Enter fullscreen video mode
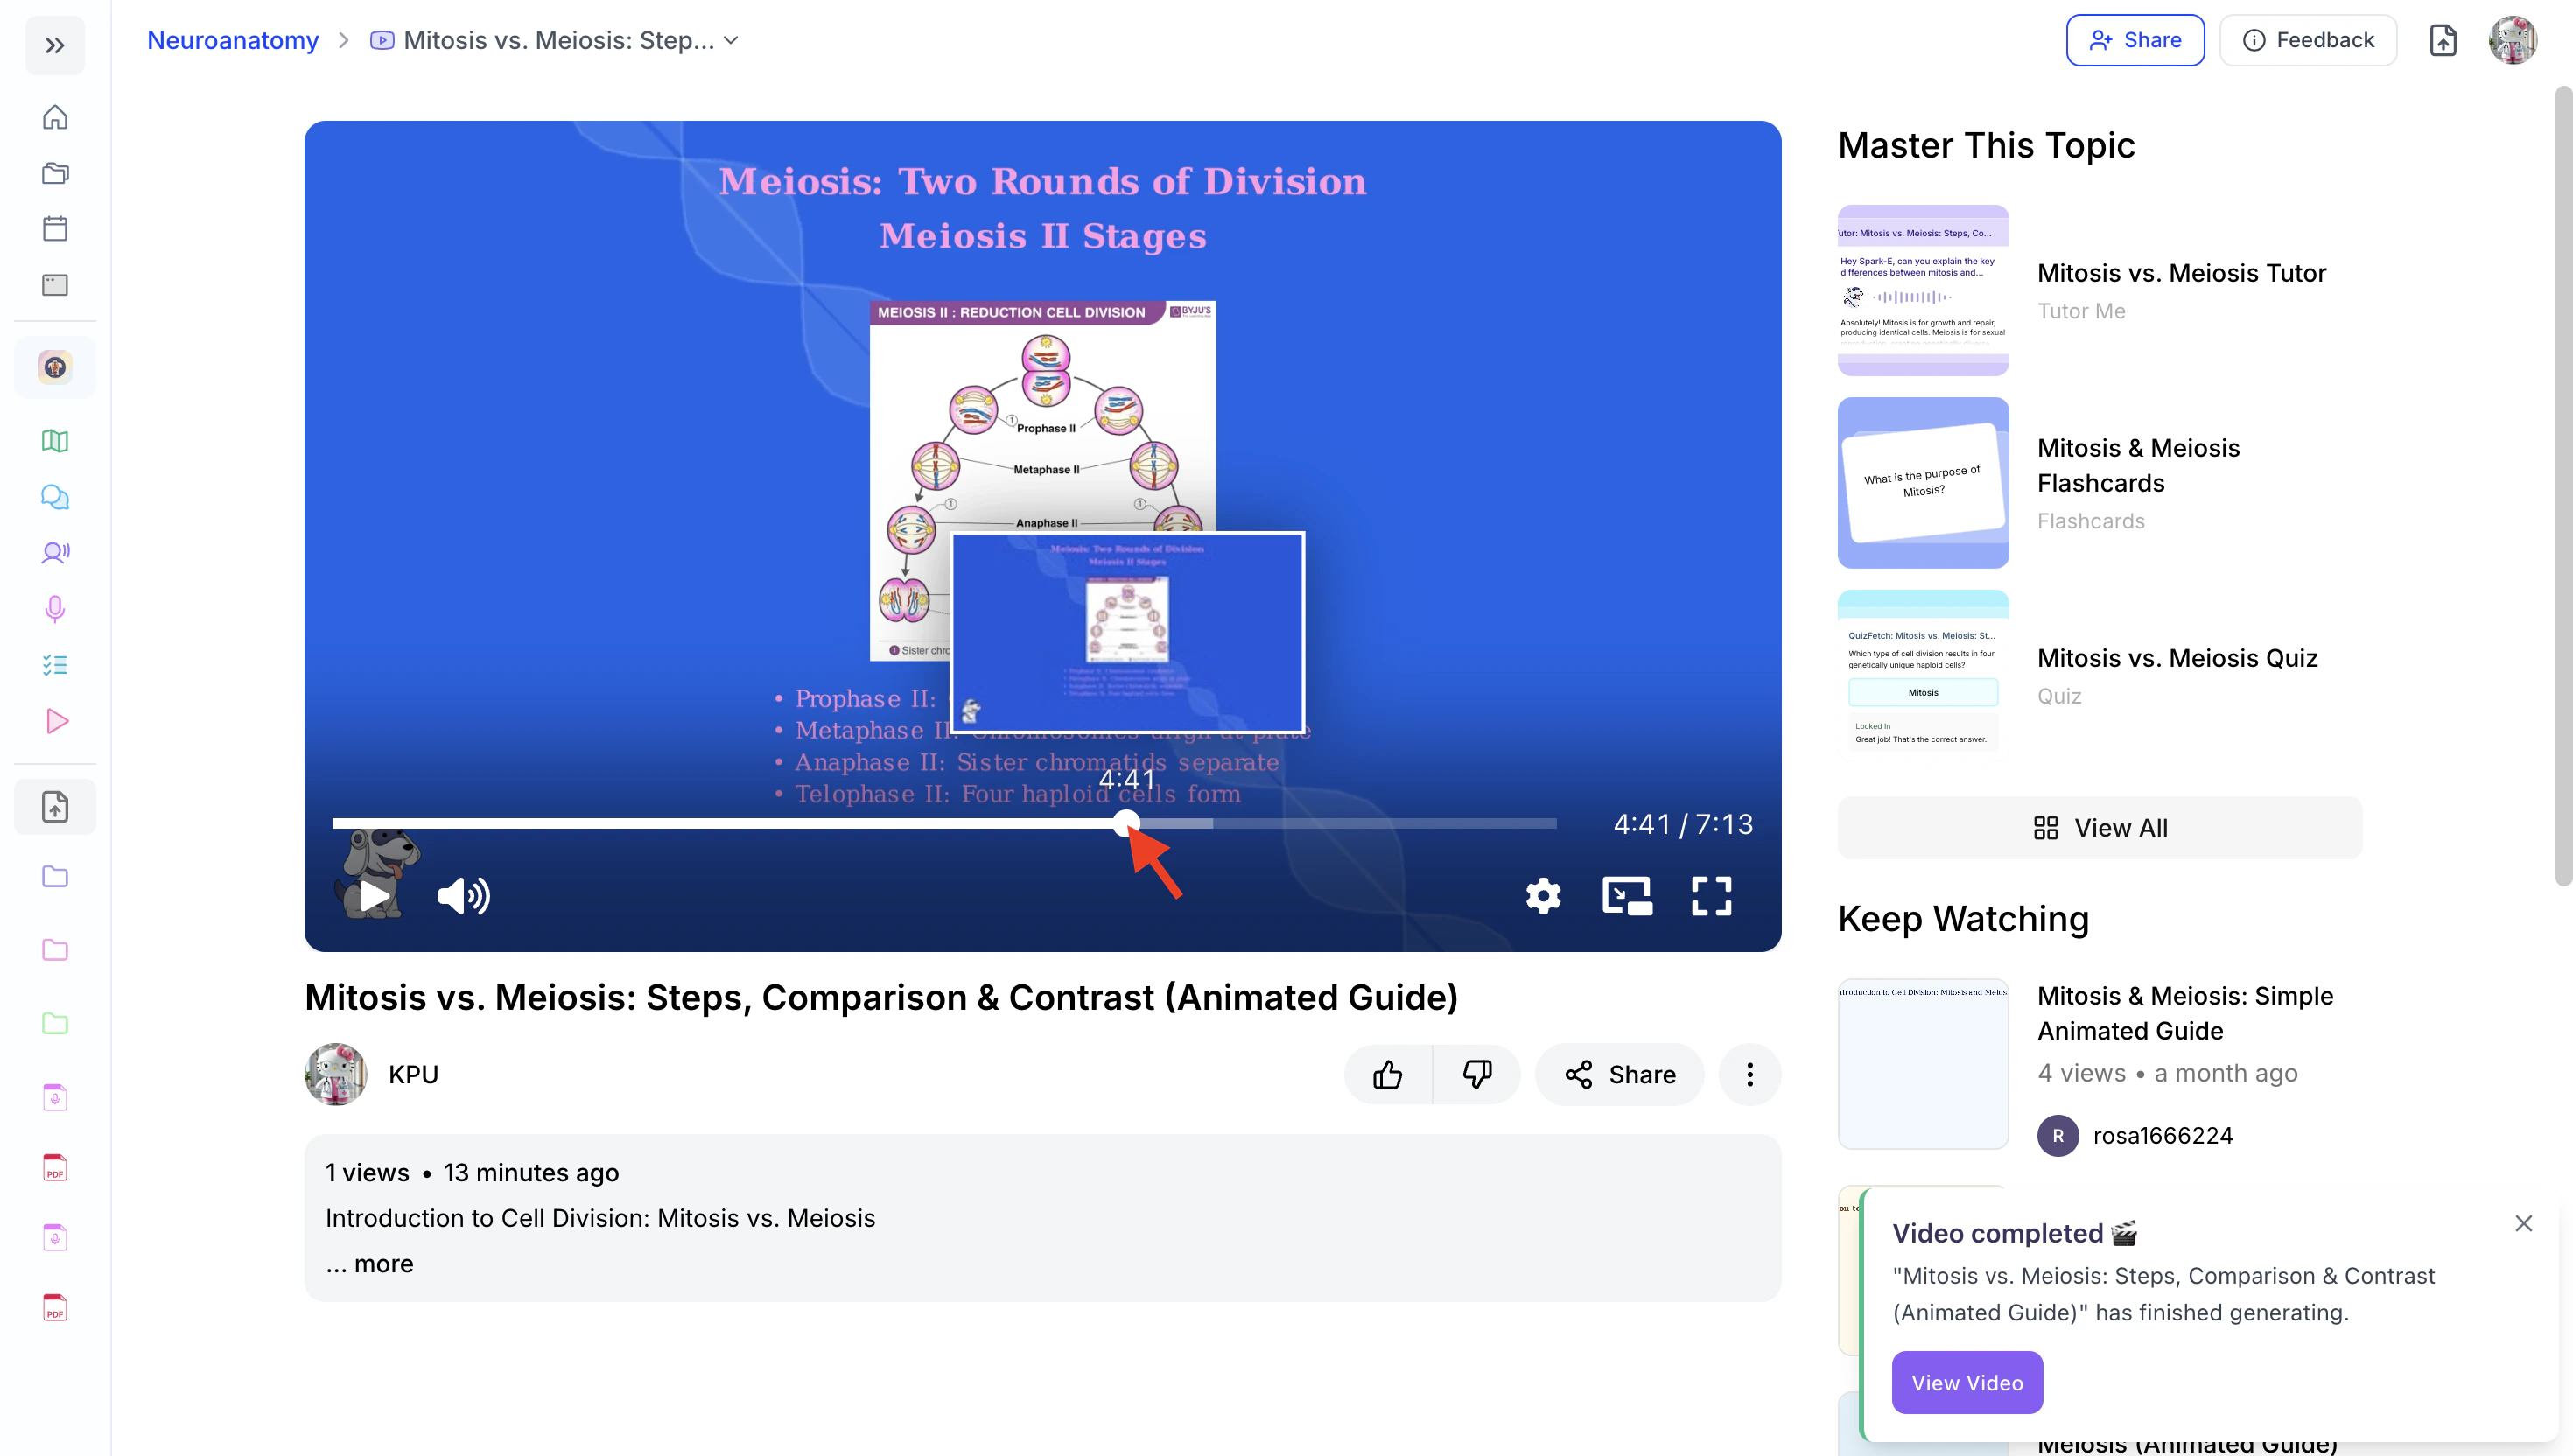This screenshot has height=1456, width=2573. tap(1711, 895)
